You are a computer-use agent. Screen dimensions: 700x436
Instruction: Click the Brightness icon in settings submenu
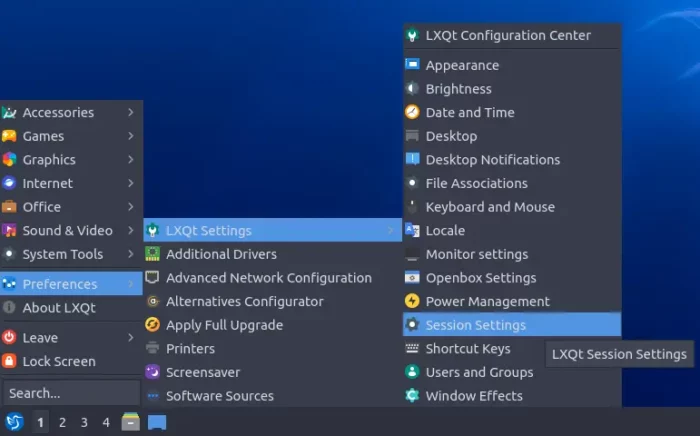click(412, 88)
